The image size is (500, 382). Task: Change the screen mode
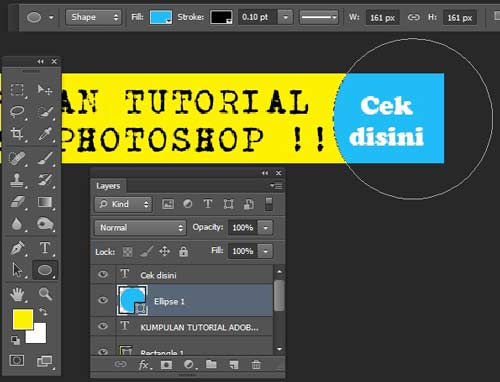pyautogui.click(x=44, y=361)
